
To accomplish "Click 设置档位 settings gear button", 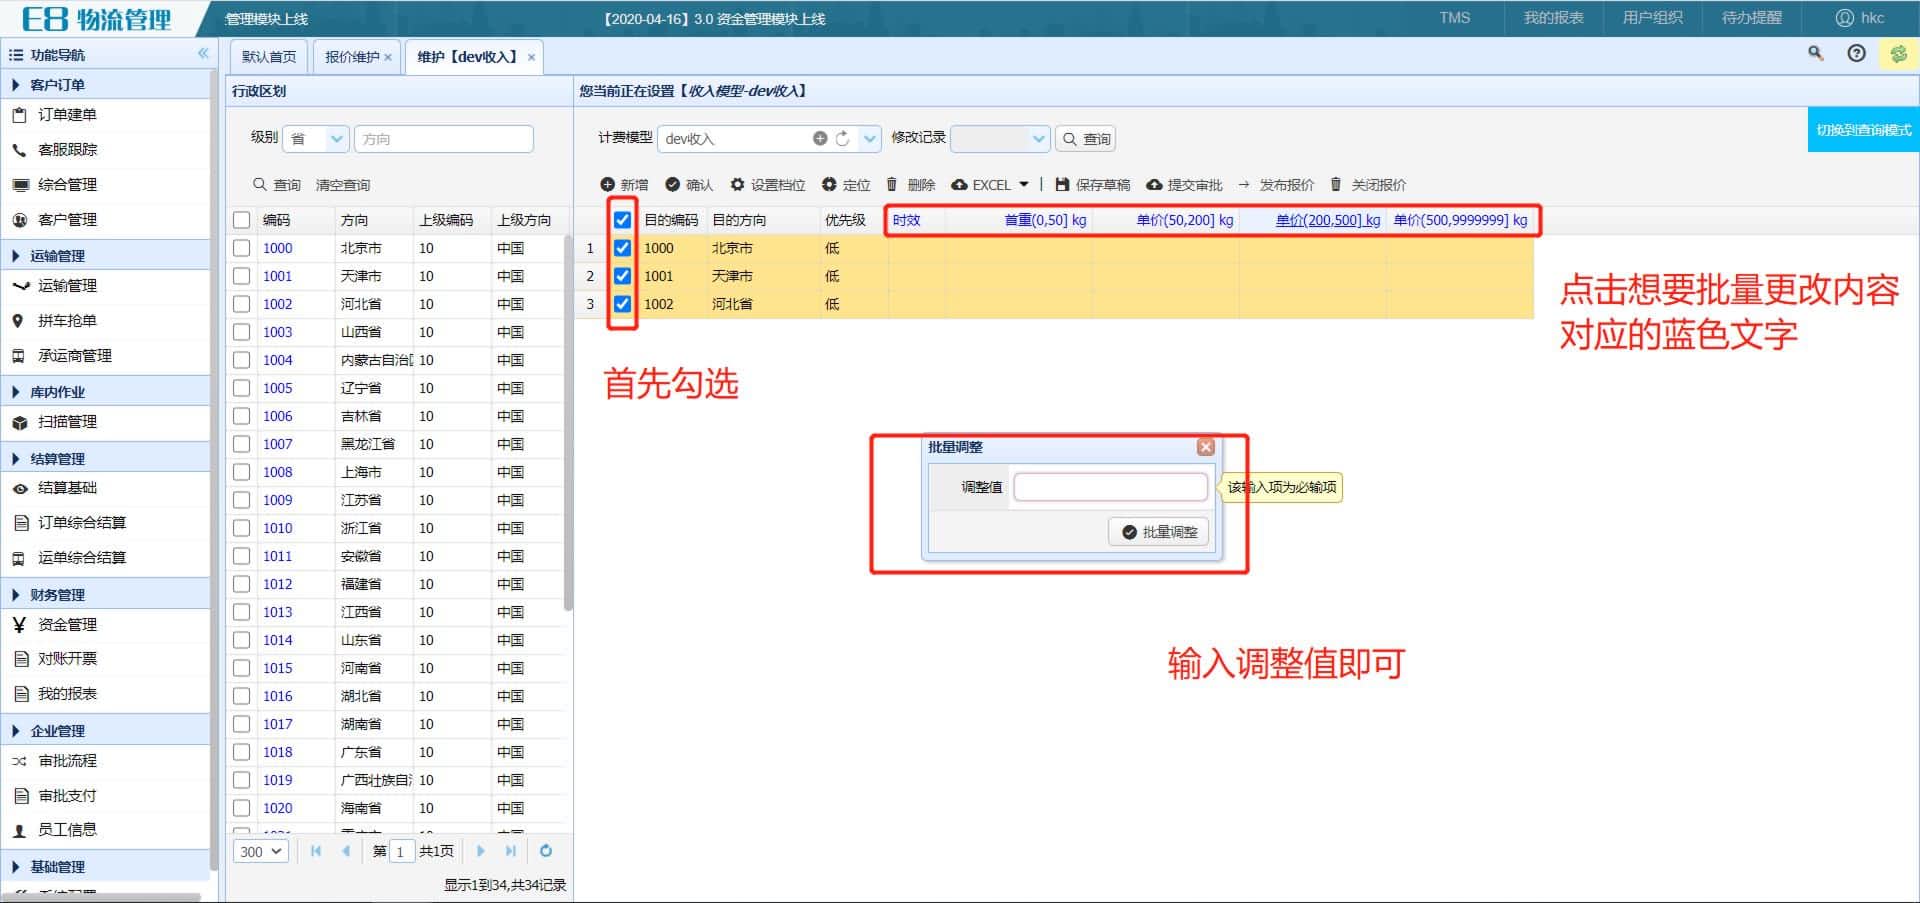I will pyautogui.click(x=768, y=185).
